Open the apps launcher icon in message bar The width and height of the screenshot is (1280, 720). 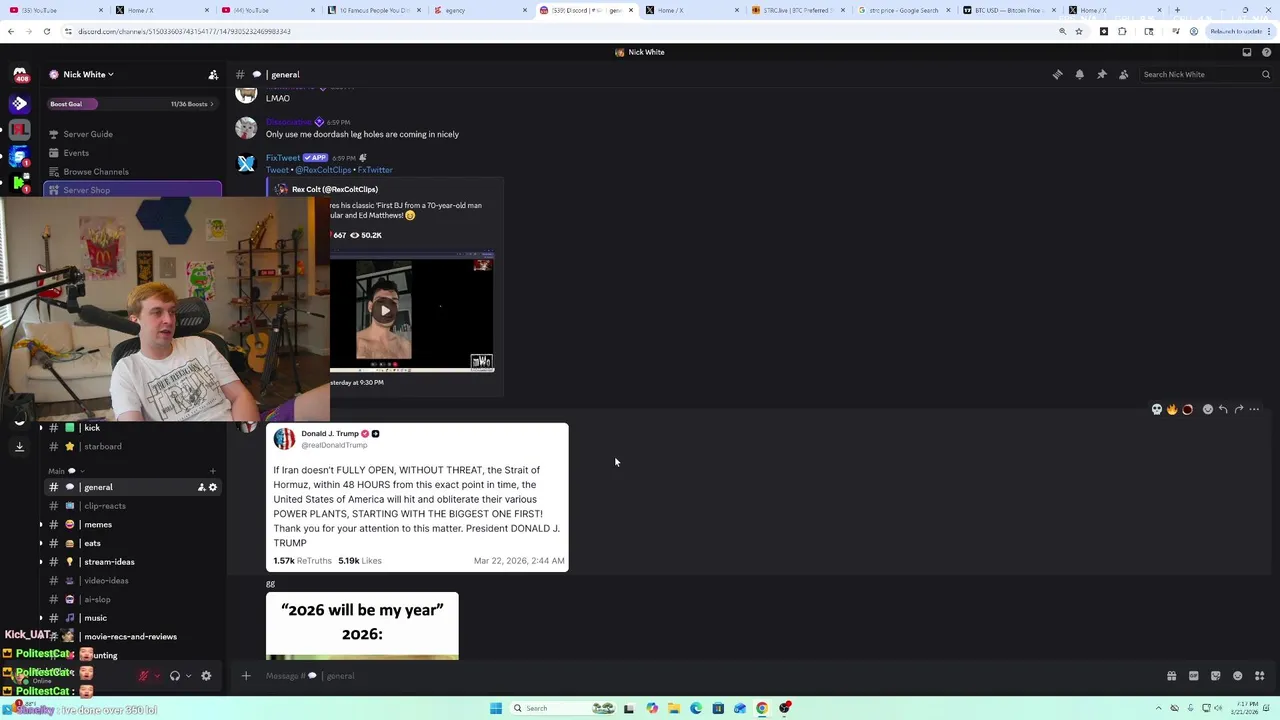pyautogui.click(x=1259, y=676)
